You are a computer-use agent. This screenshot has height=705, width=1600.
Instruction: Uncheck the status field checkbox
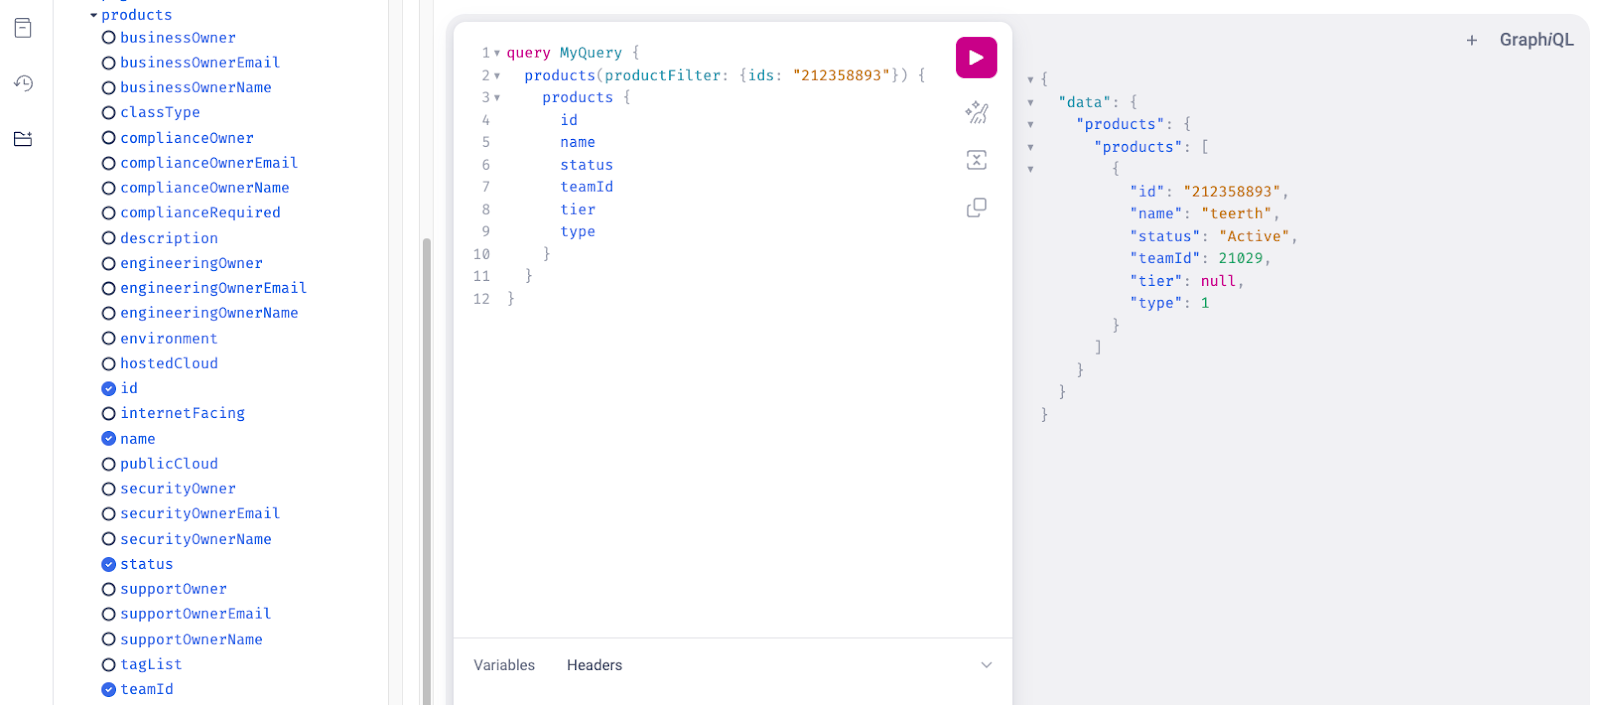tap(109, 565)
